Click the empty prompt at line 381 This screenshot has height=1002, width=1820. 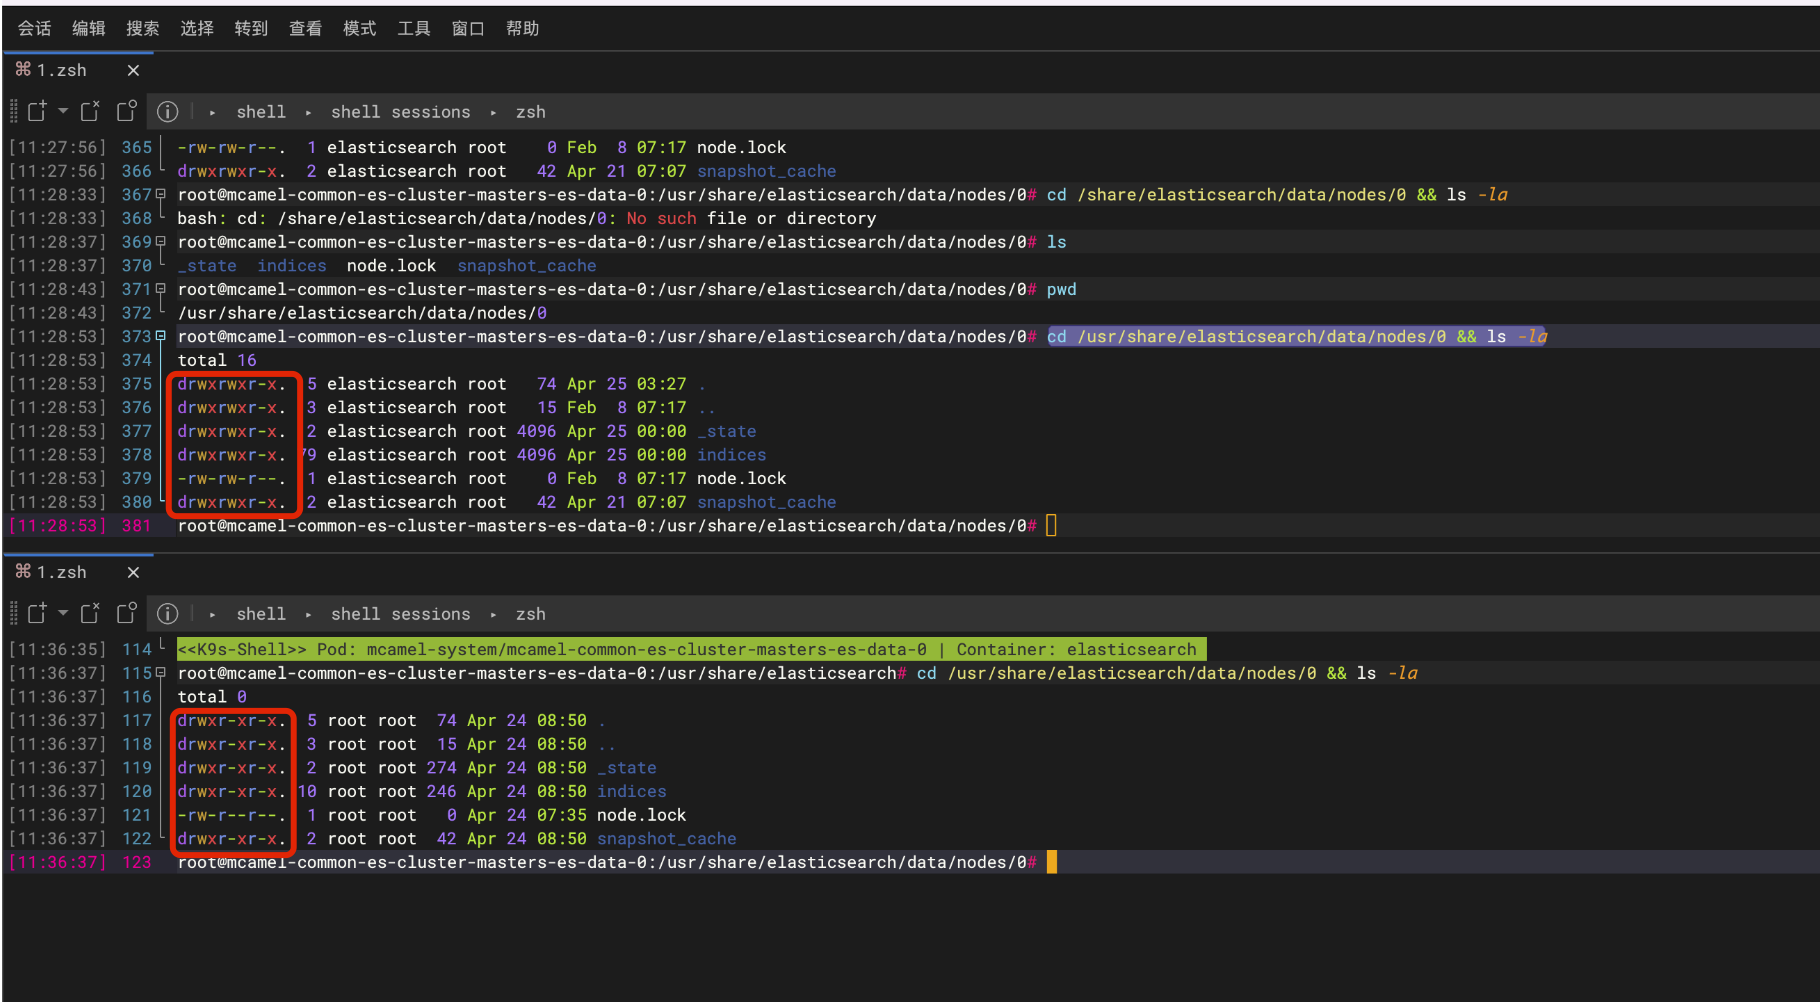(1051, 525)
